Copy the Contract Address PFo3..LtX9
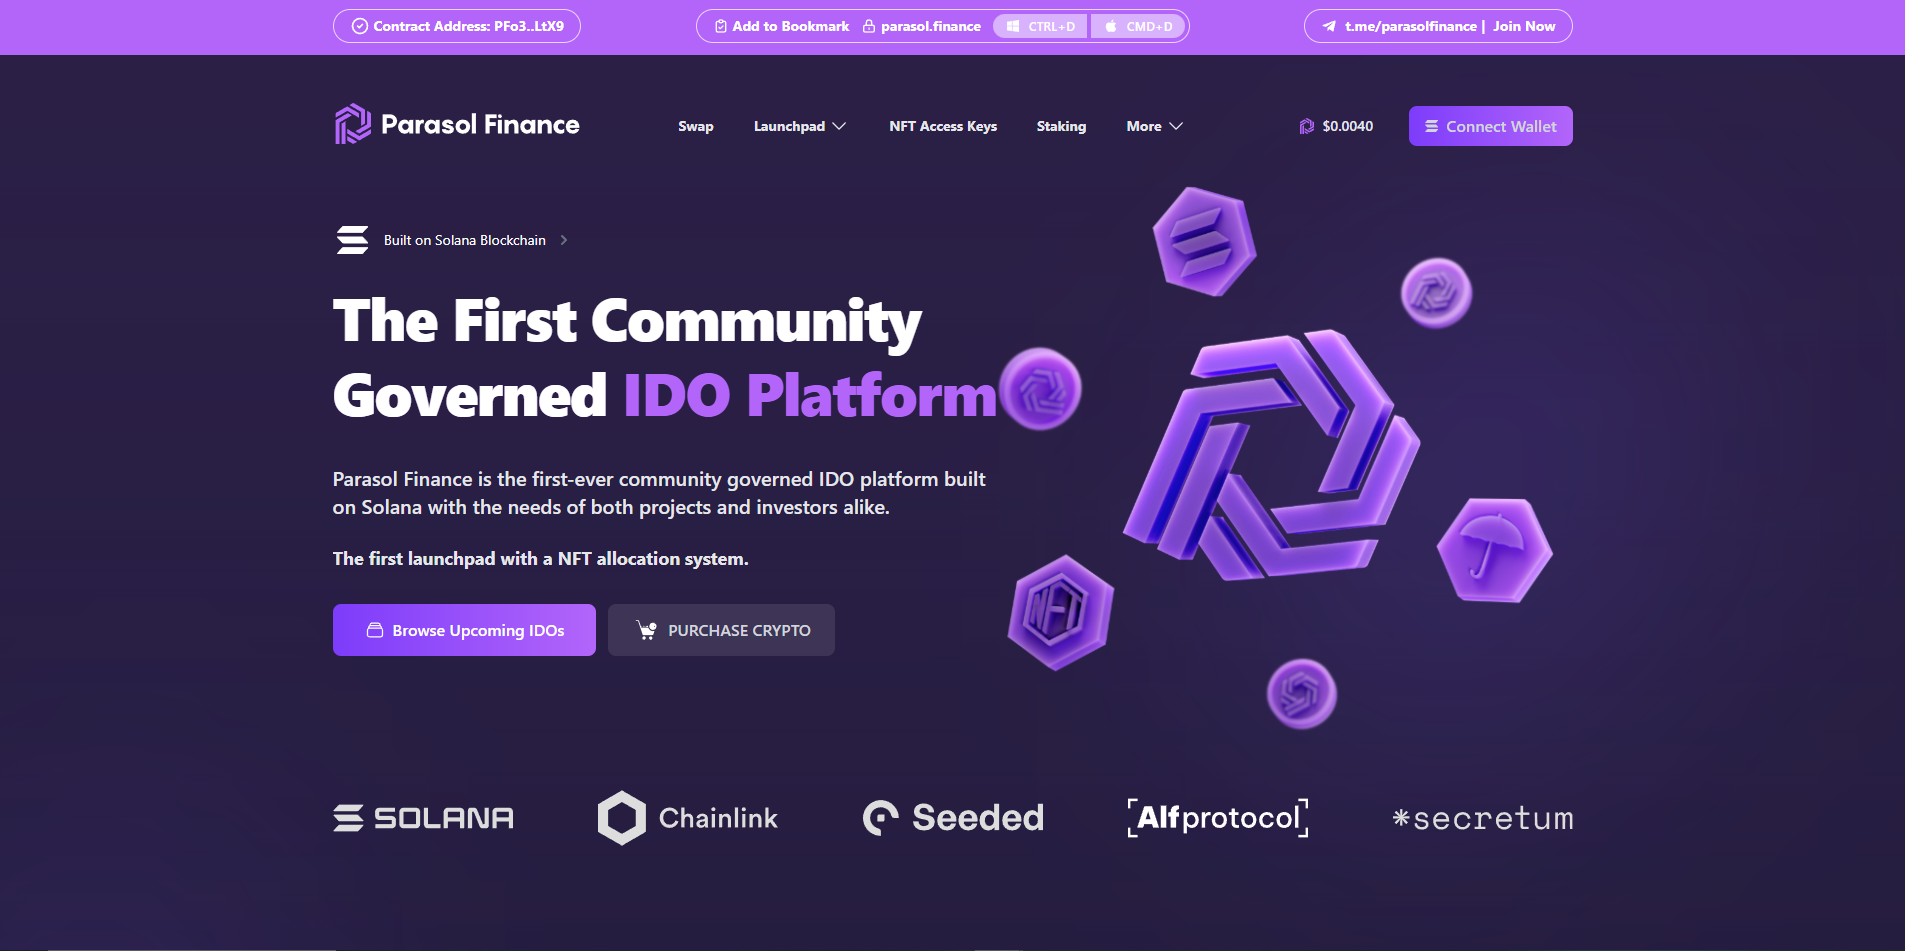The height and width of the screenshot is (951, 1905). [457, 26]
